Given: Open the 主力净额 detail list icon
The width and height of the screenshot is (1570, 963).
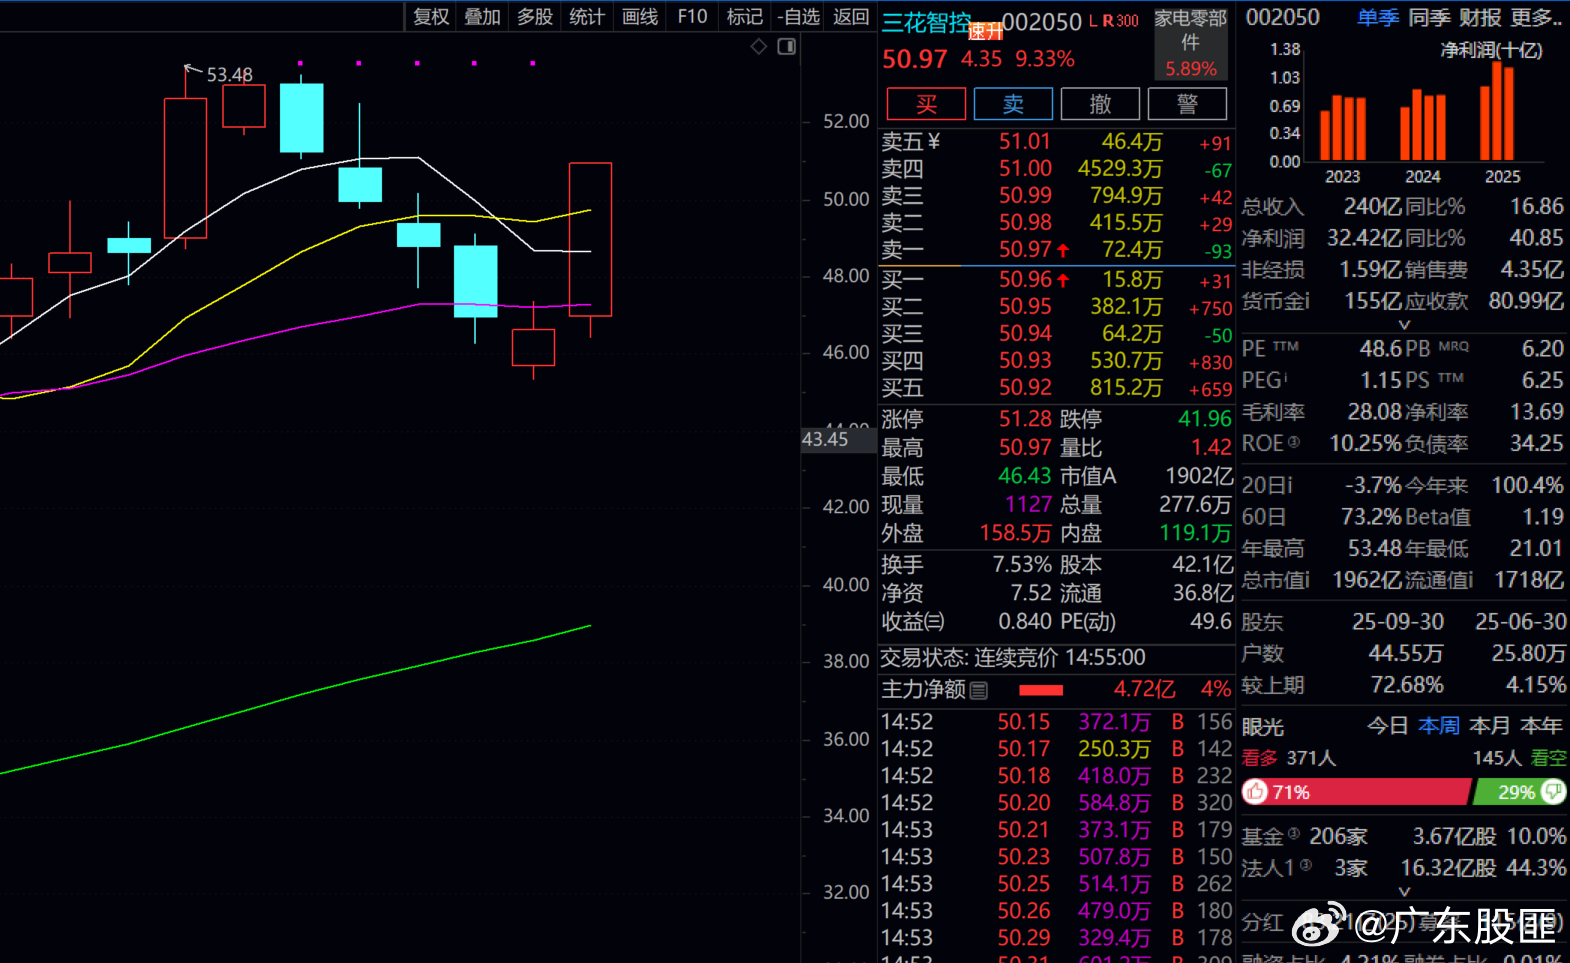Looking at the screenshot, I should coord(979,690).
